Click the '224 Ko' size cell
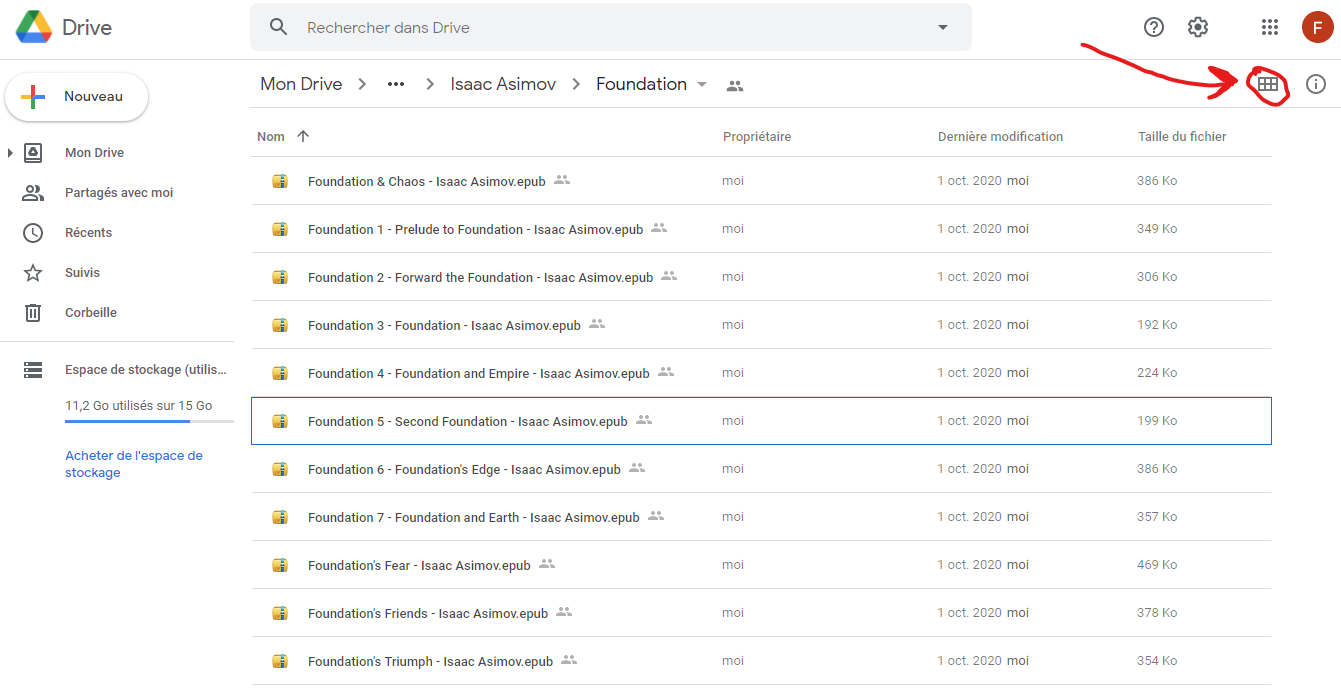 [x=1157, y=373]
